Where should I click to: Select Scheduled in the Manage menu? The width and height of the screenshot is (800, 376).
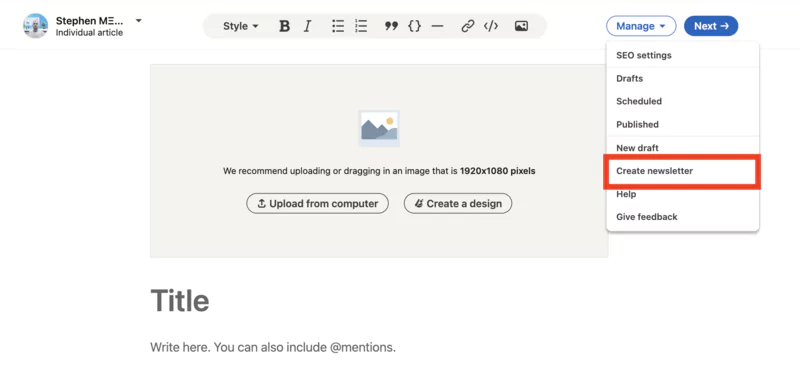point(682,101)
